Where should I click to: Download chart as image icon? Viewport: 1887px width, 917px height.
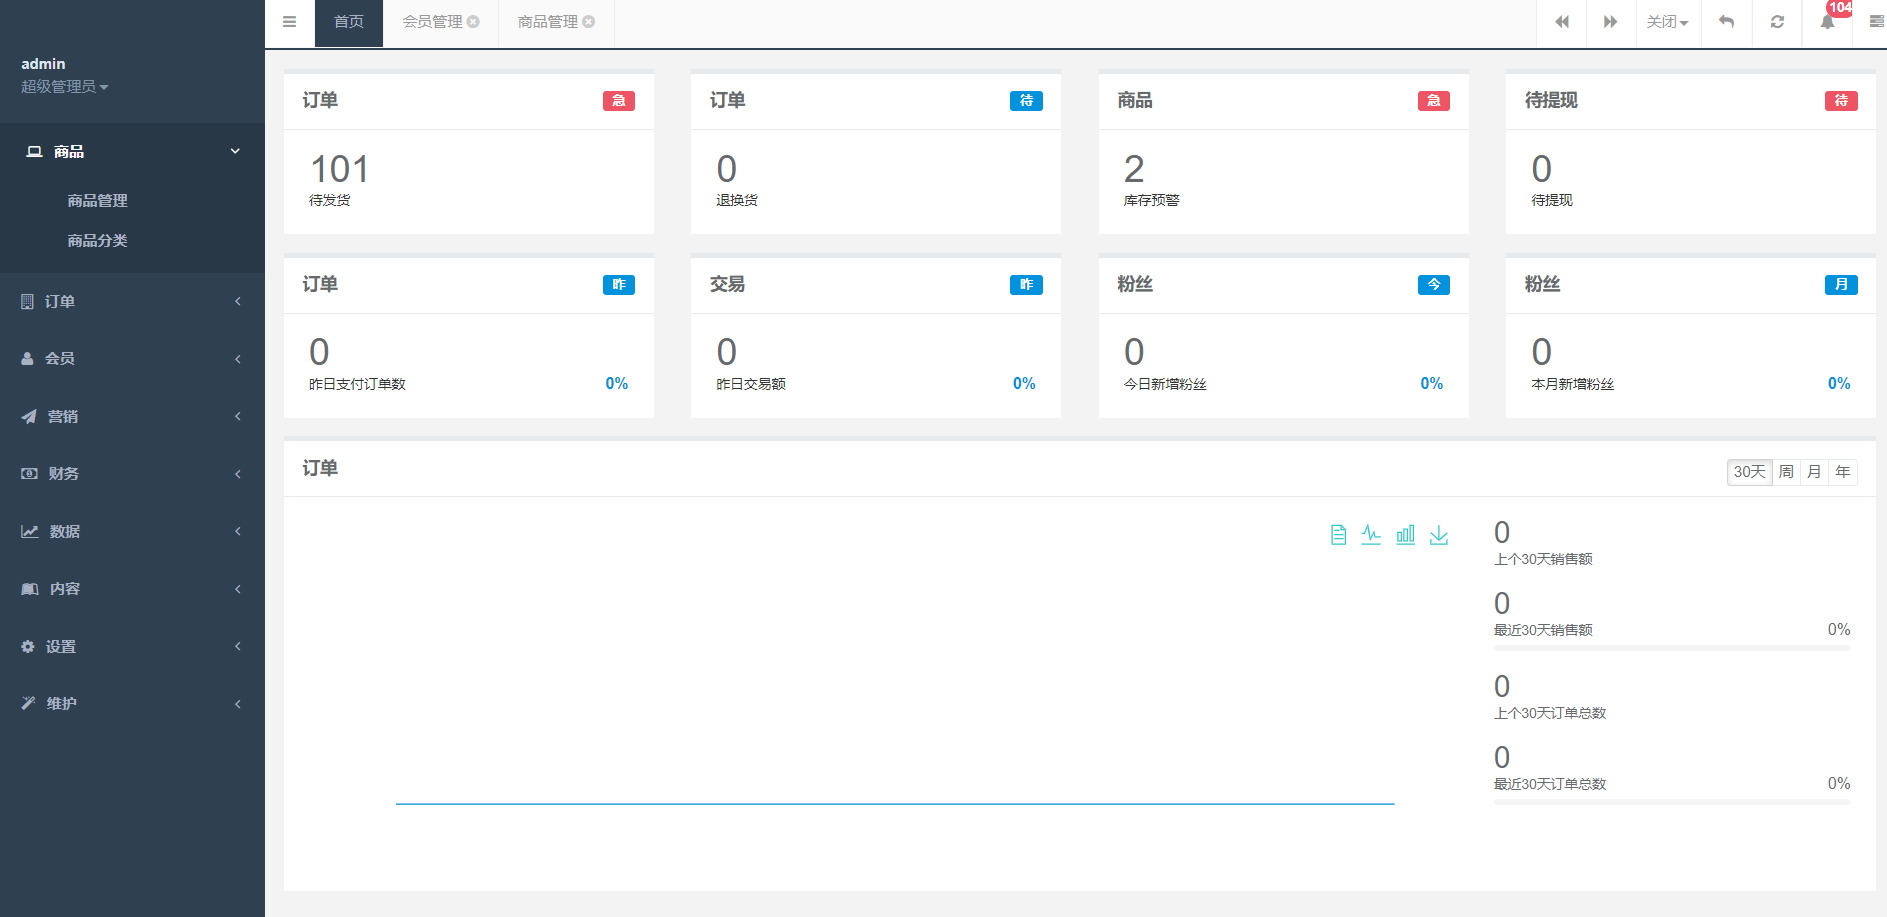[1439, 535]
